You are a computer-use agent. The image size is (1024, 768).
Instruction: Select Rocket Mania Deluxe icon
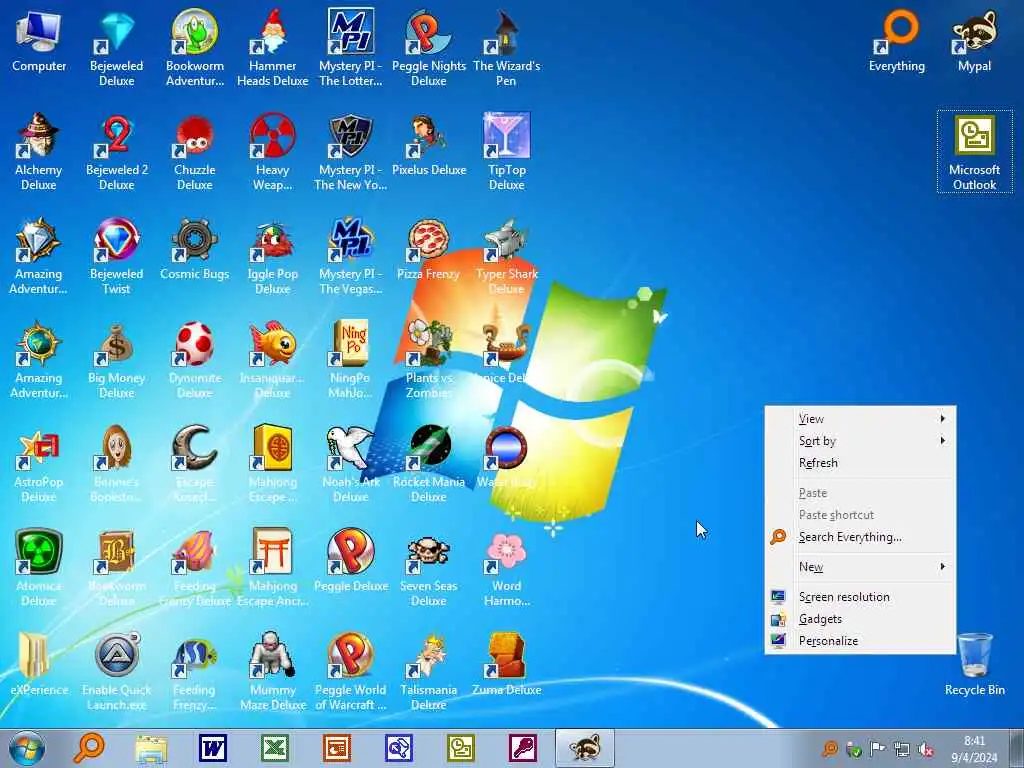pyautogui.click(x=428, y=462)
